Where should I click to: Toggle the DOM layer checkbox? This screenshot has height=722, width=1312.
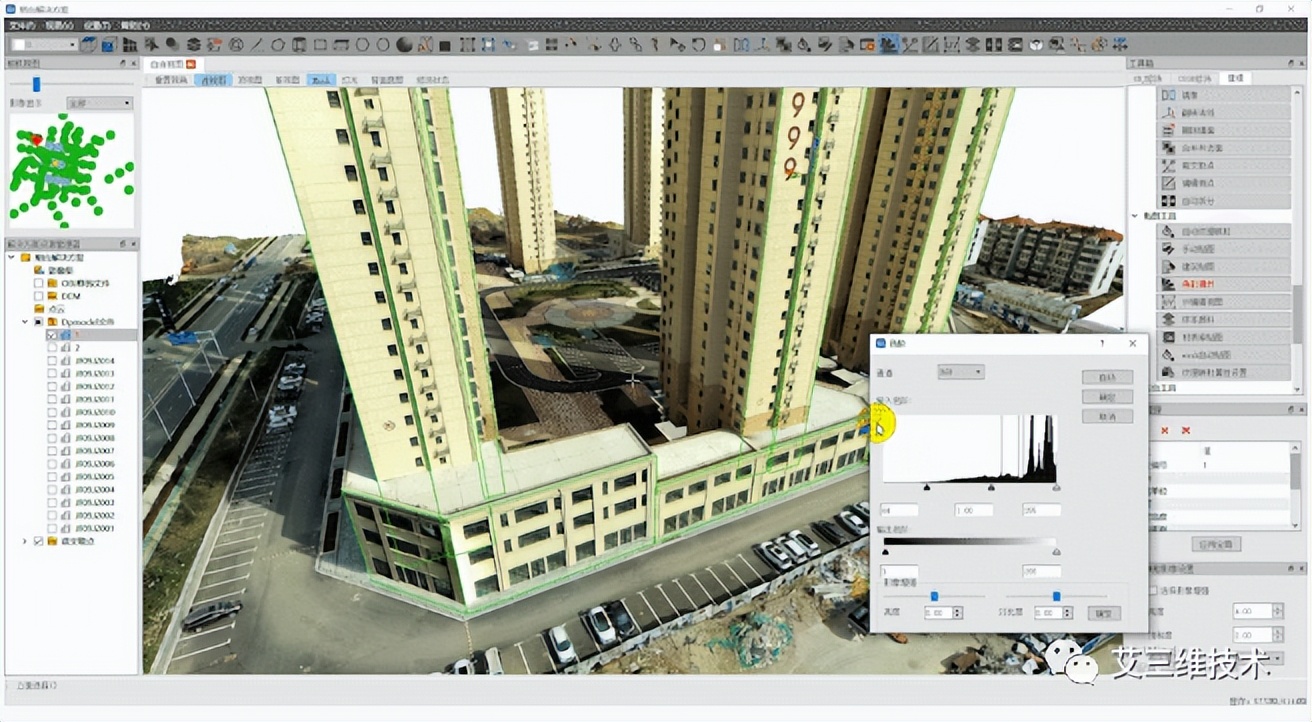click(x=39, y=296)
